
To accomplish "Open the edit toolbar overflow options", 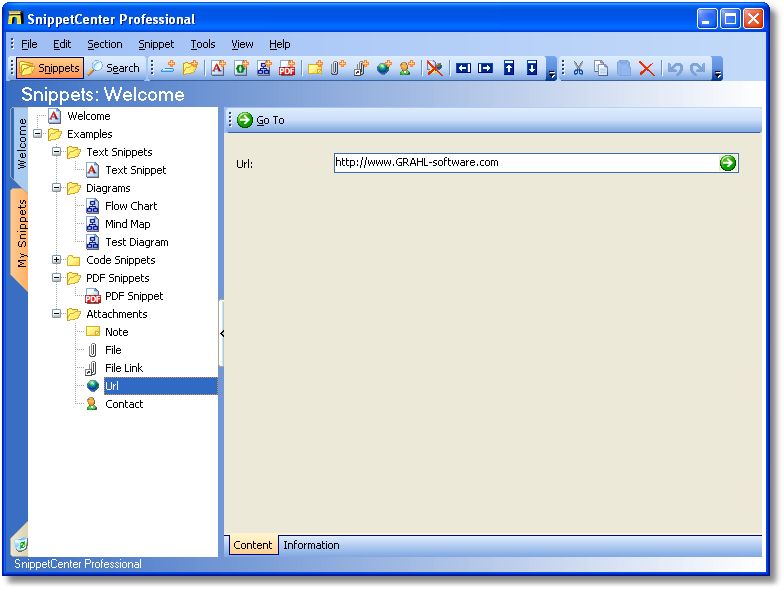I will [x=718, y=69].
